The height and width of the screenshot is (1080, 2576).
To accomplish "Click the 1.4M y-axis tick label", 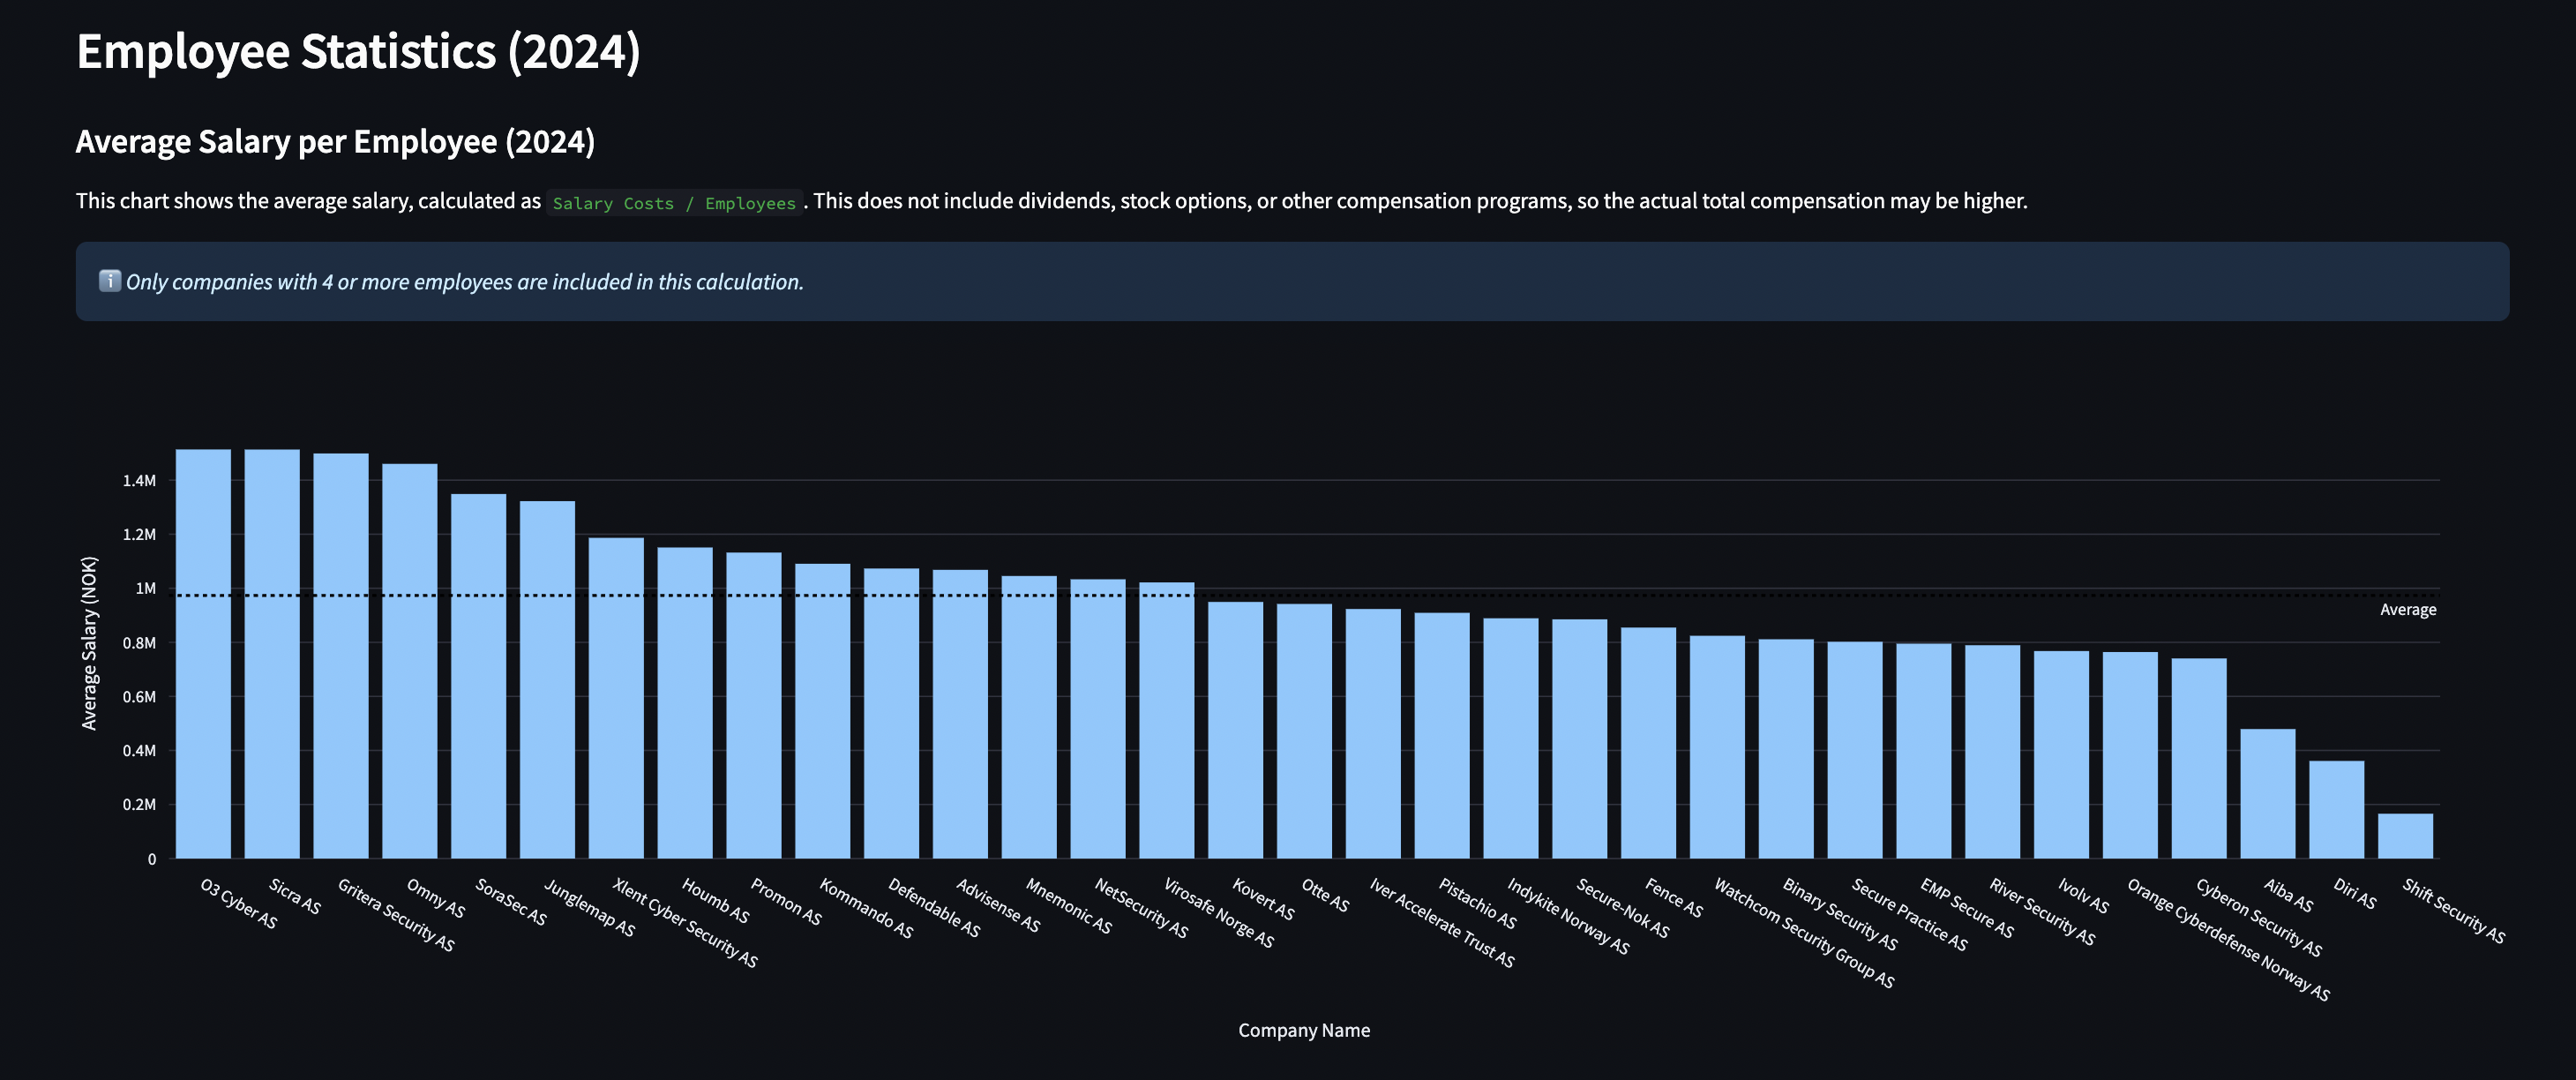I will [139, 481].
